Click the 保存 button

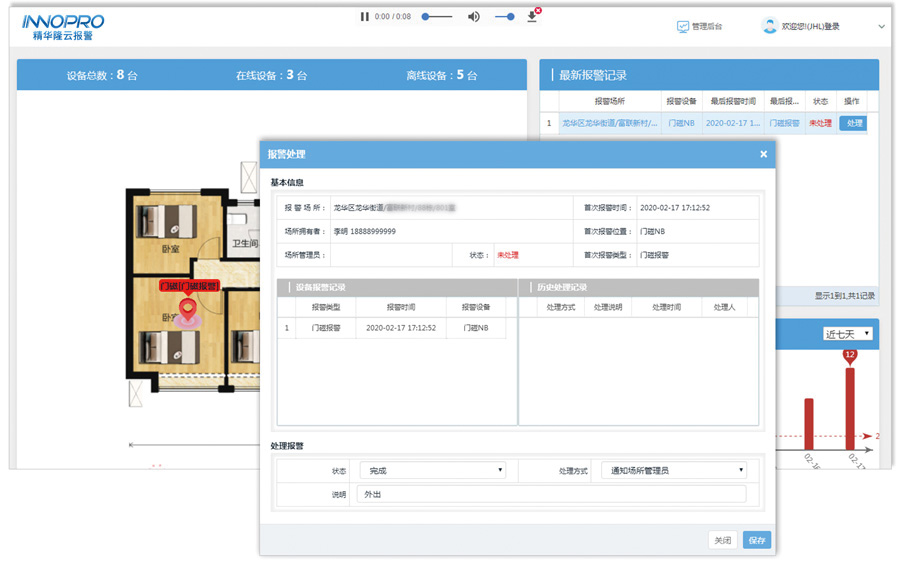(757, 540)
